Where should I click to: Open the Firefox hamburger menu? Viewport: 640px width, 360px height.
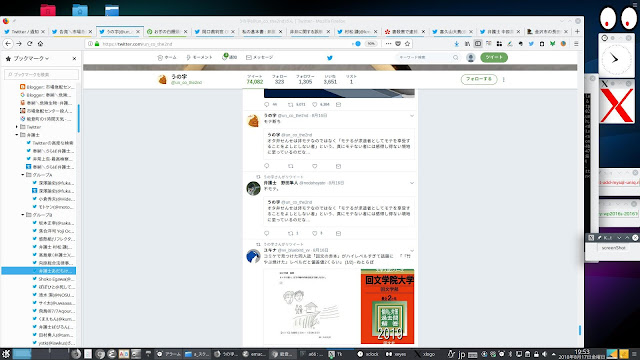(576, 44)
